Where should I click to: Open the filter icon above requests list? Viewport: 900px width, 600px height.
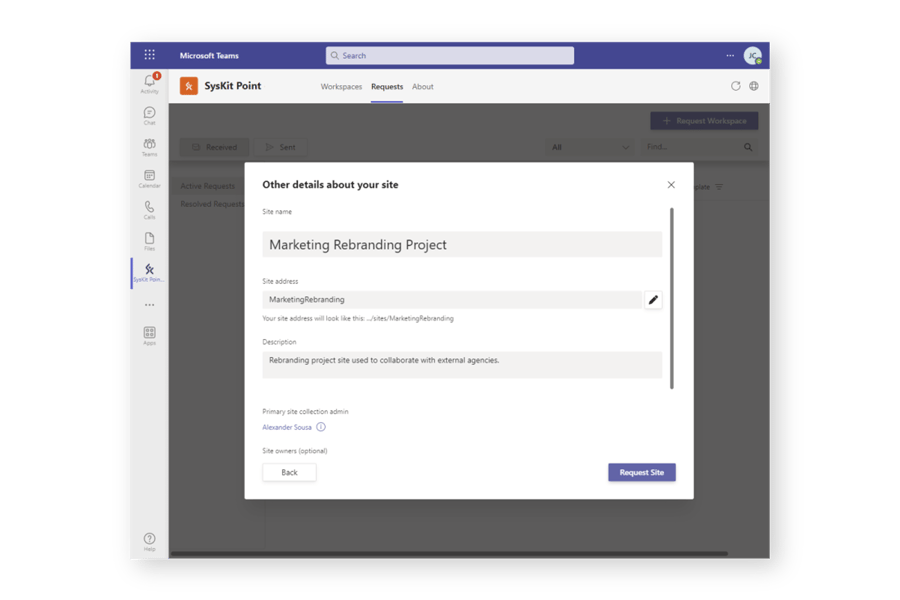point(719,187)
